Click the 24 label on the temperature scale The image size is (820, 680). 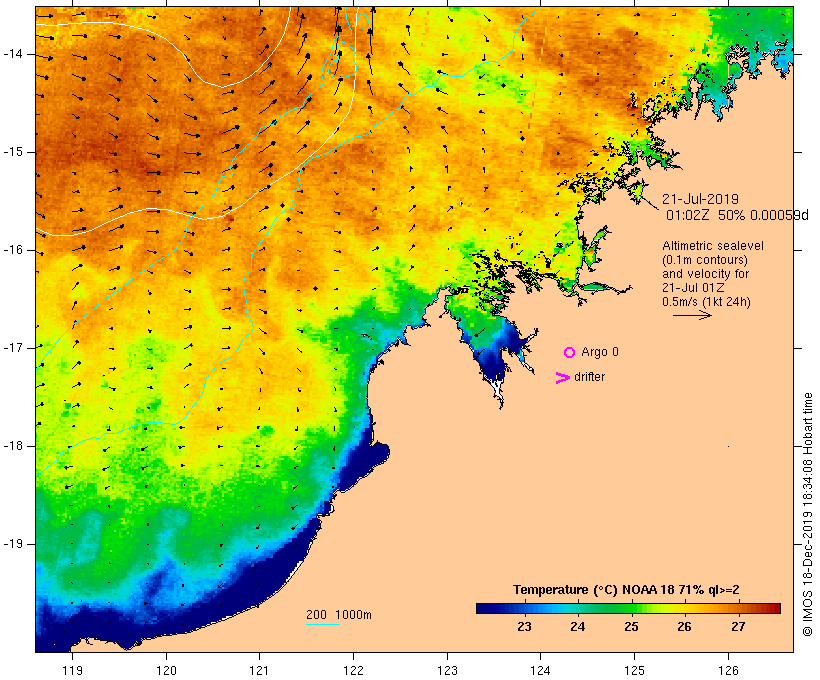578,626
